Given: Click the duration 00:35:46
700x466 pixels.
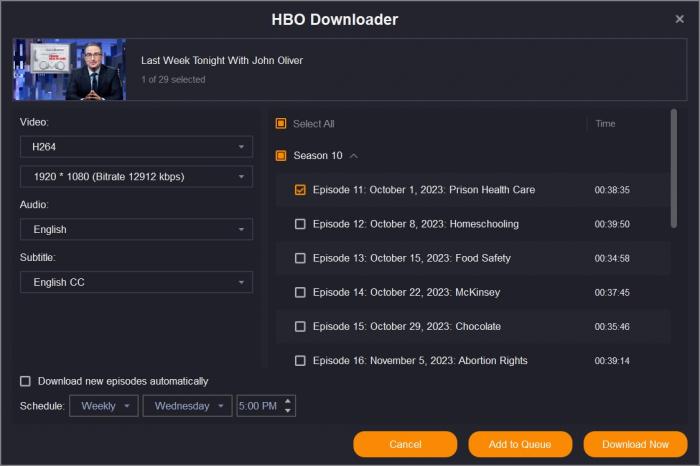Looking at the screenshot, I should pyautogui.click(x=612, y=327).
